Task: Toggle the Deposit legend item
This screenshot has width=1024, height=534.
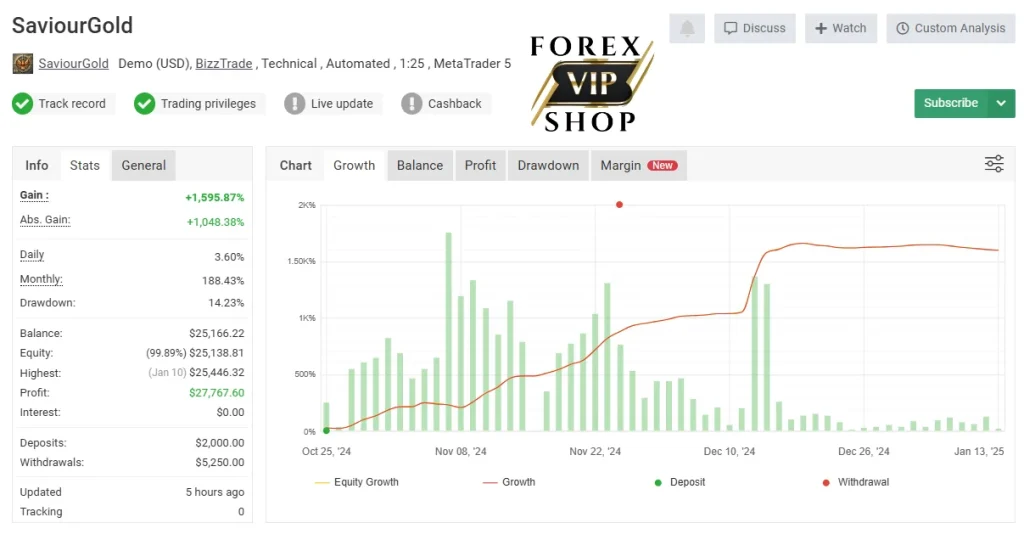Action: [680, 482]
